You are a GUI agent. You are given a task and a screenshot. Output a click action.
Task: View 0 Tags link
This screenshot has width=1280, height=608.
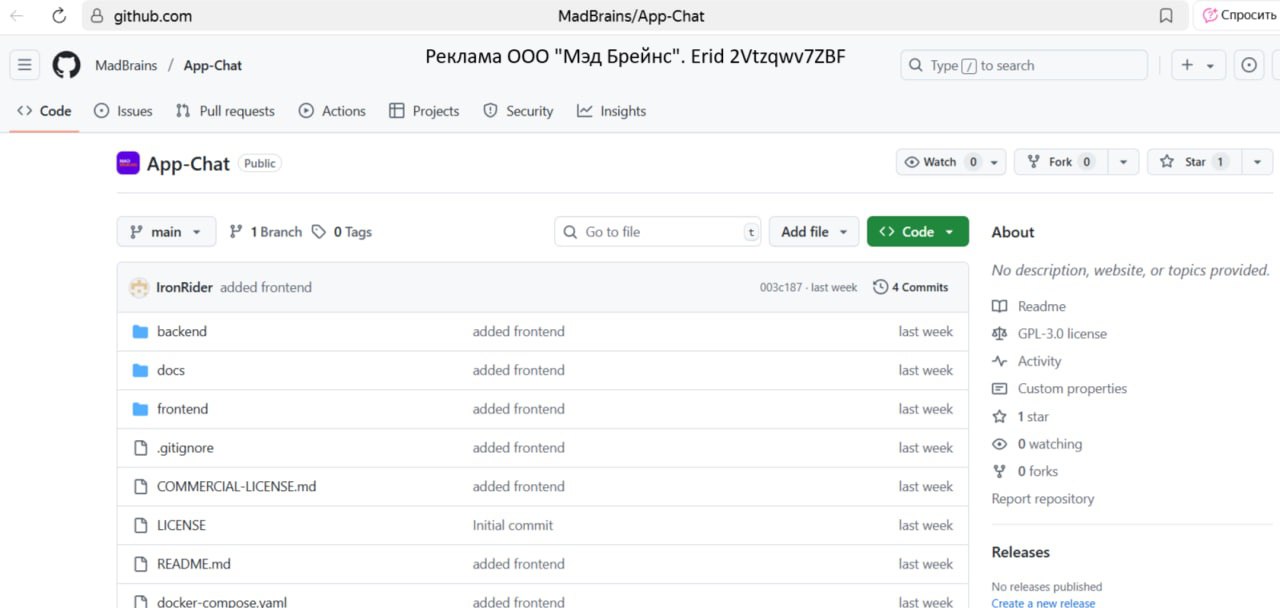tap(341, 232)
